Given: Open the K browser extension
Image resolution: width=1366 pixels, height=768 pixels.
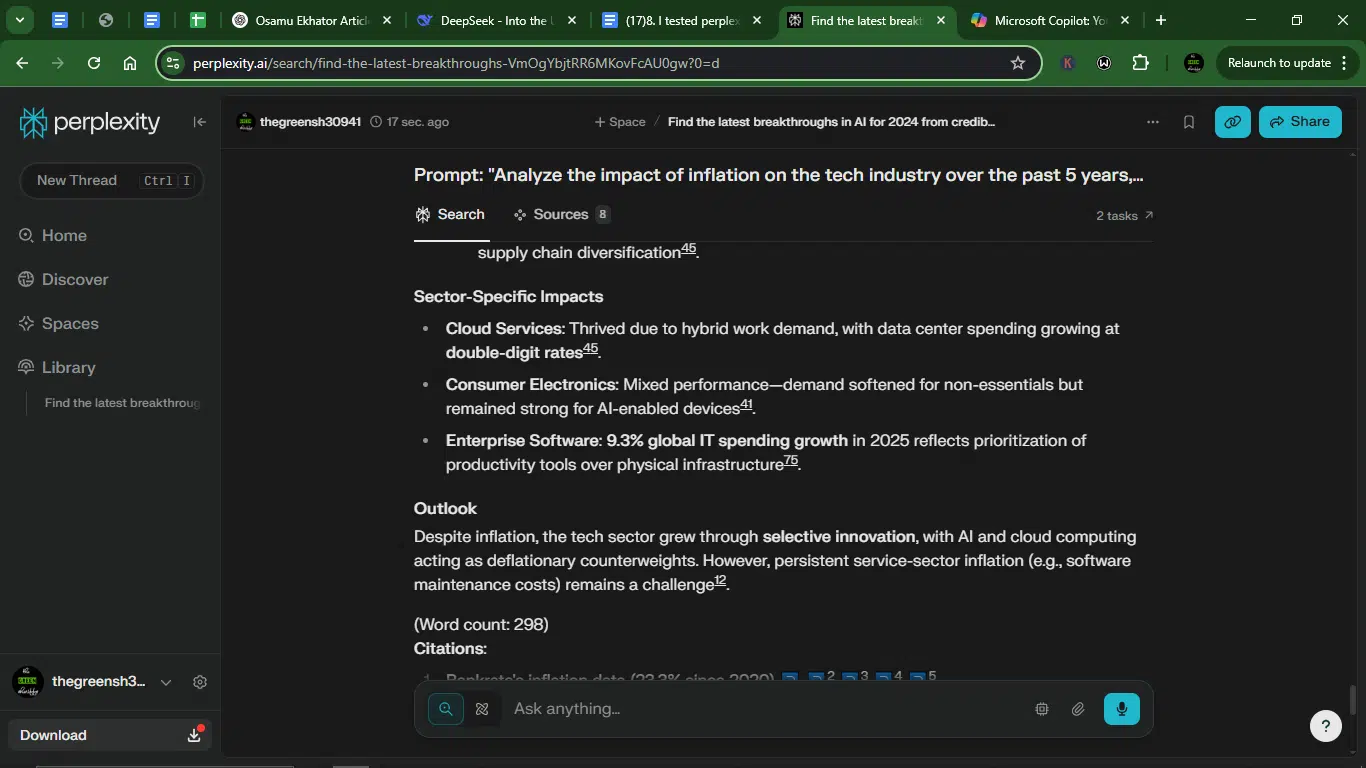Looking at the screenshot, I should click(1068, 63).
